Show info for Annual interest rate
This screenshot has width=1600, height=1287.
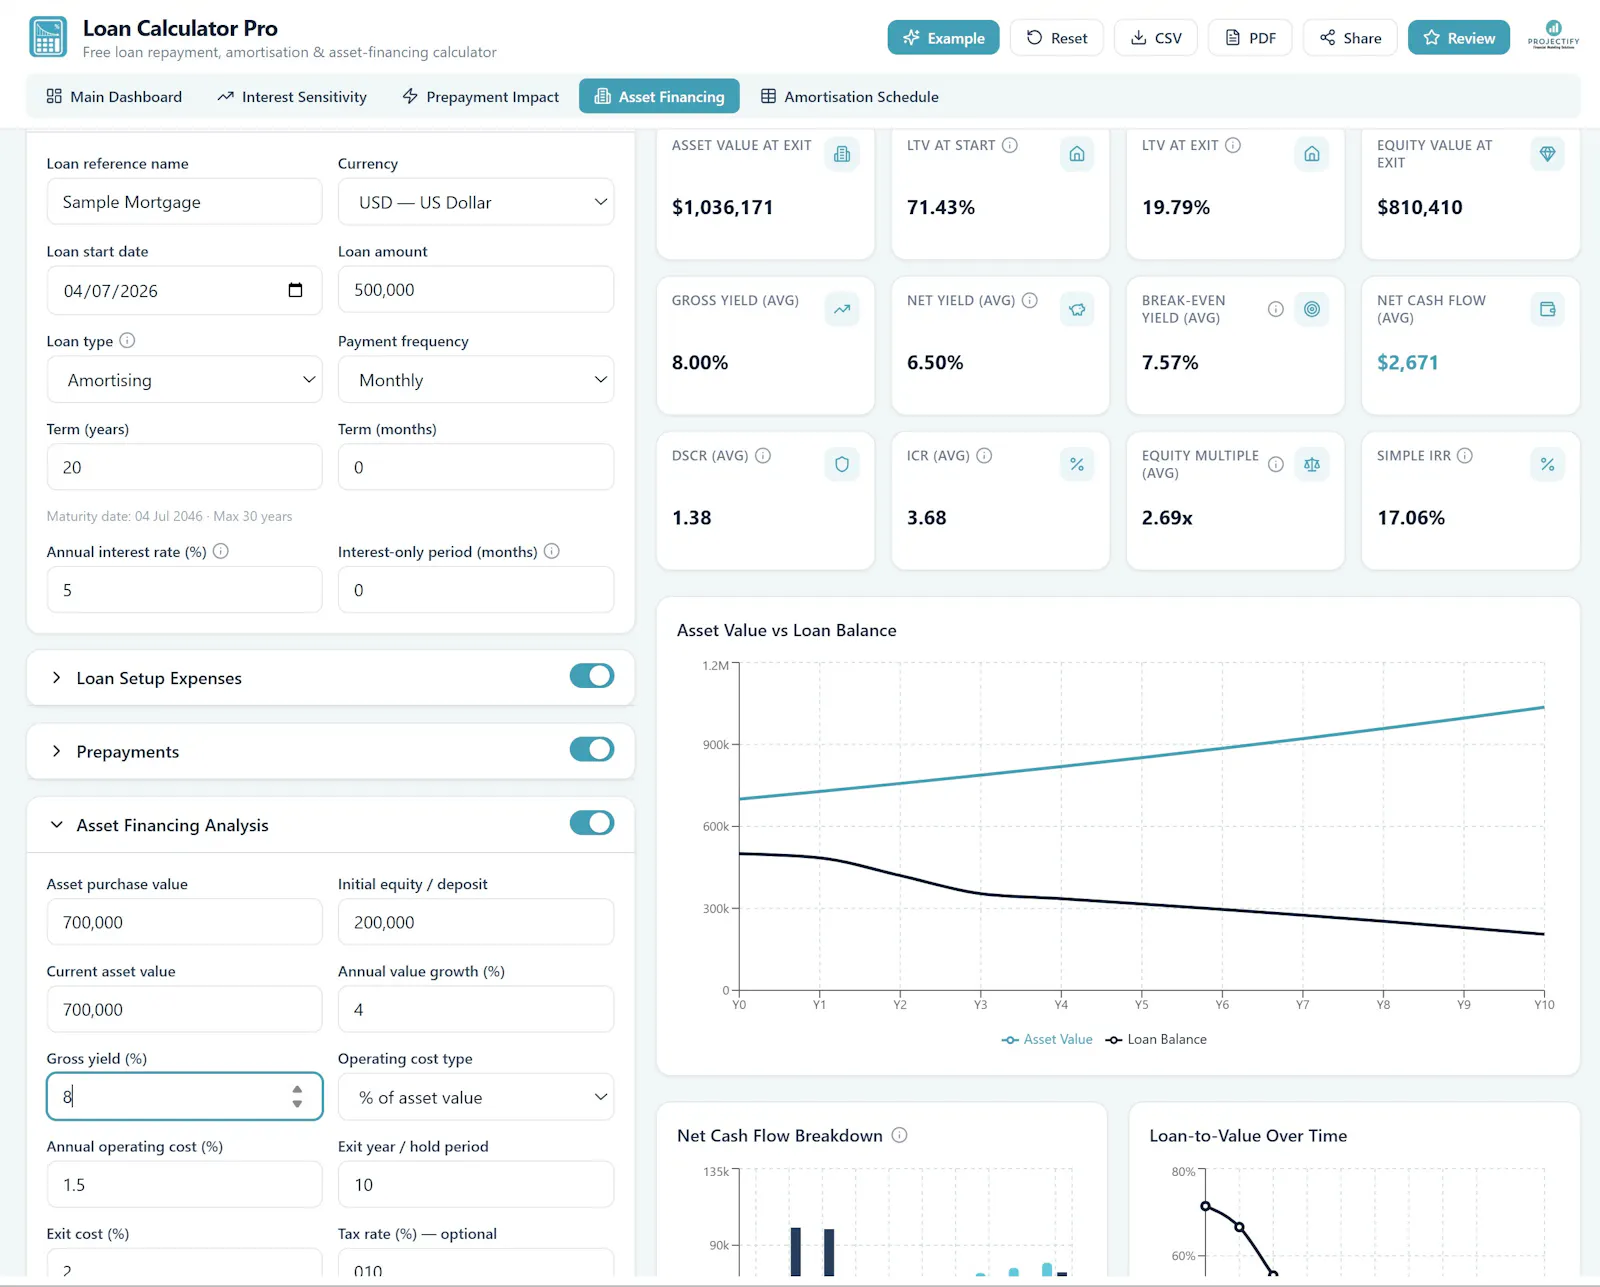click(221, 551)
